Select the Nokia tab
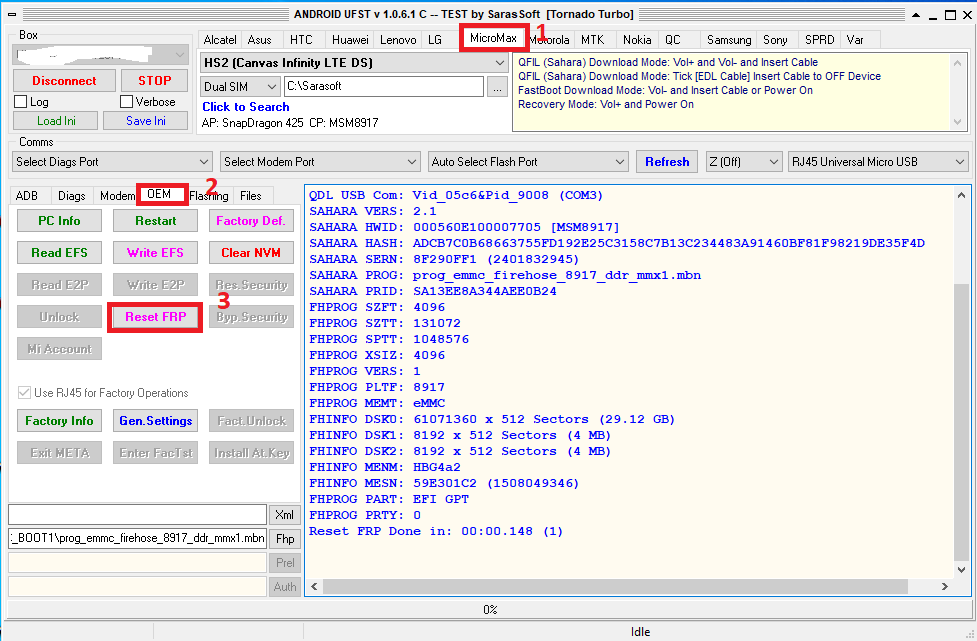This screenshot has height=641, width=977. (637, 40)
